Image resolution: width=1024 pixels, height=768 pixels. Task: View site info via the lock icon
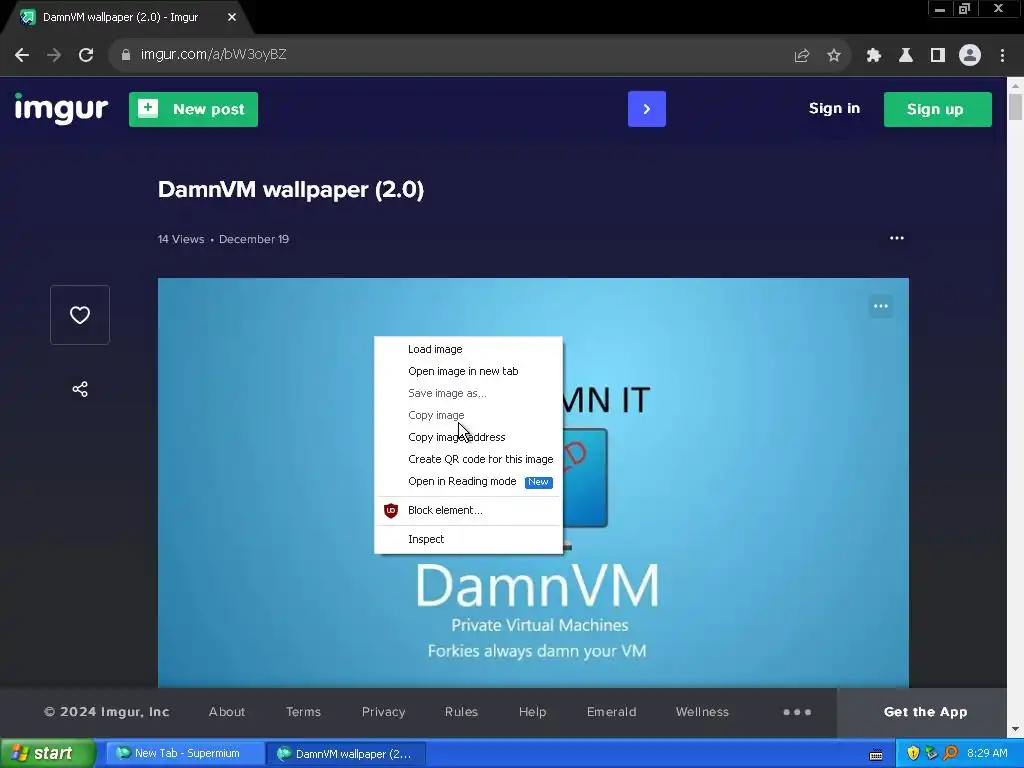click(126, 55)
